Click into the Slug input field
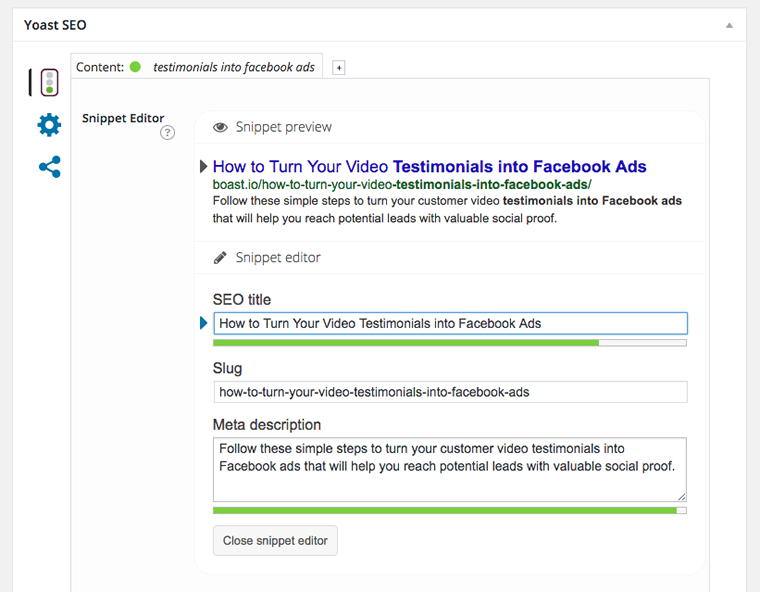 click(x=449, y=392)
